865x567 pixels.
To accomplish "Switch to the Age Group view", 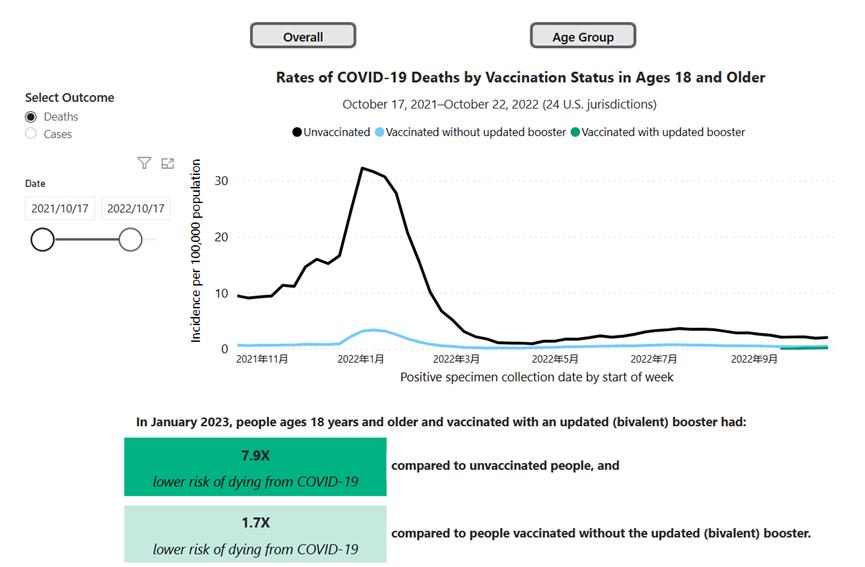I will [x=583, y=37].
